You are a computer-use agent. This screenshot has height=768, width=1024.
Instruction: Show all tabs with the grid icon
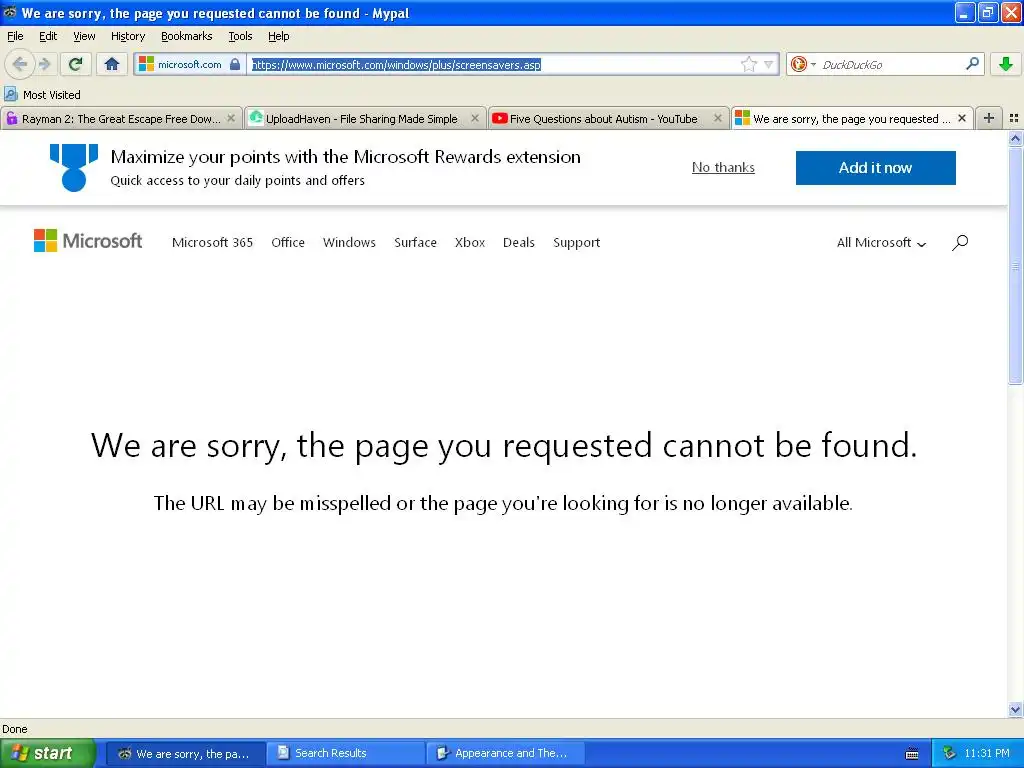pyautogui.click(x=1014, y=118)
